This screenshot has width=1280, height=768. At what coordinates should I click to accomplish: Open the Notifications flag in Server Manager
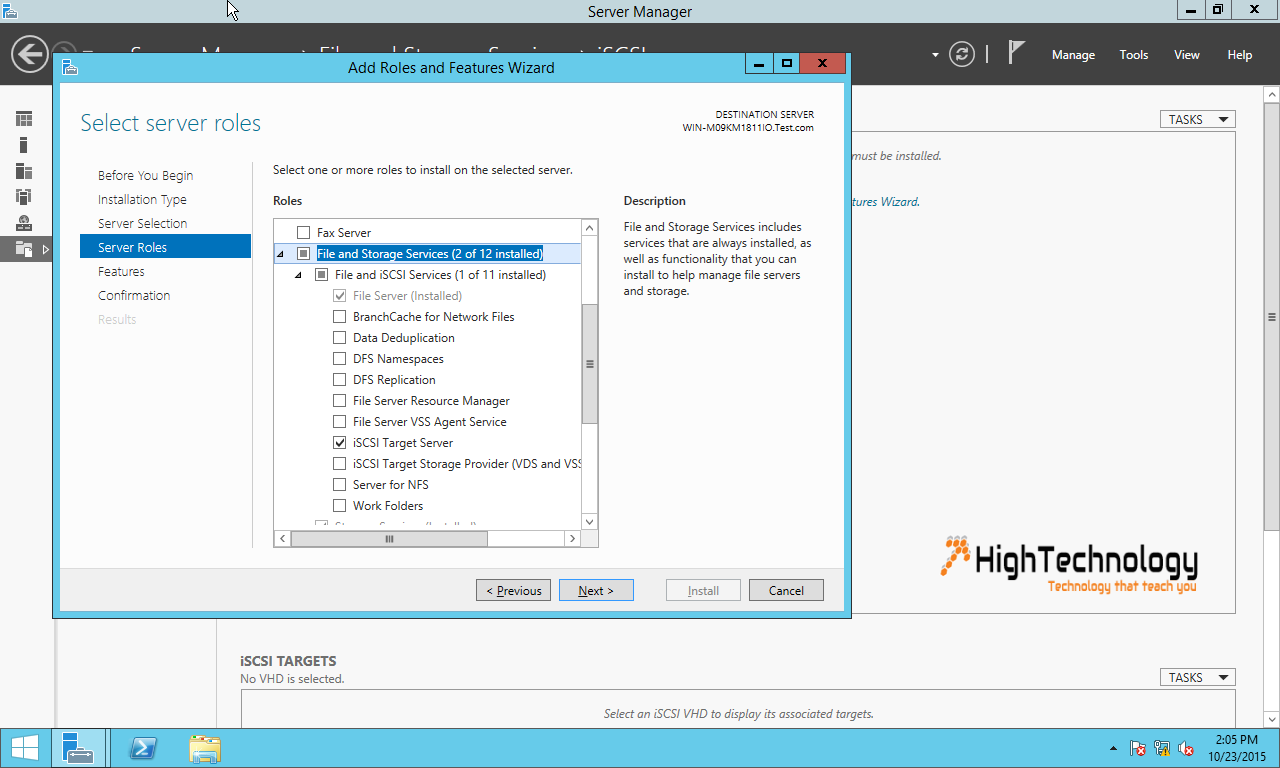[x=1016, y=53]
